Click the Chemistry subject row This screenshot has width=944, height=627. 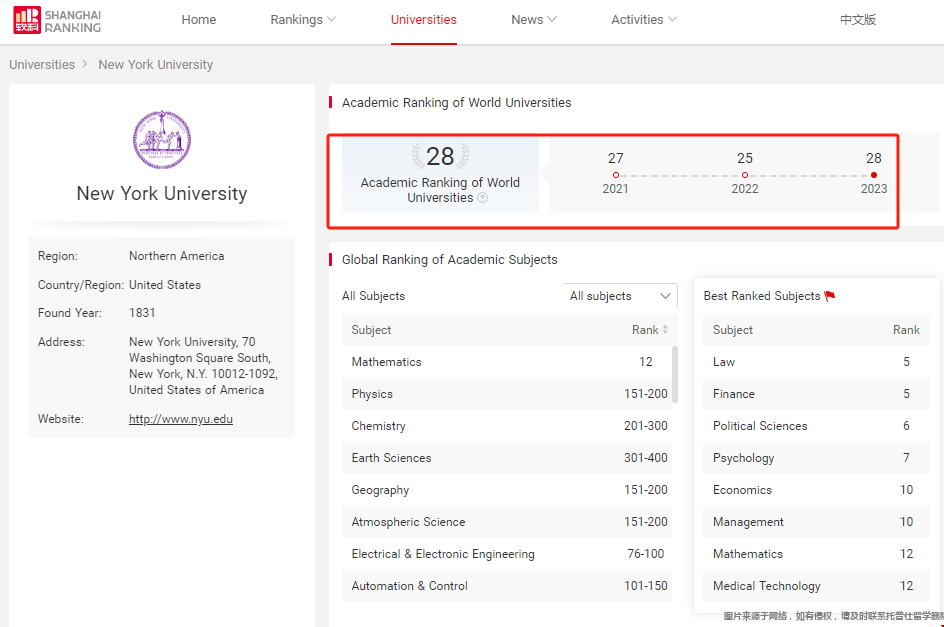pyautogui.click(x=507, y=426)
